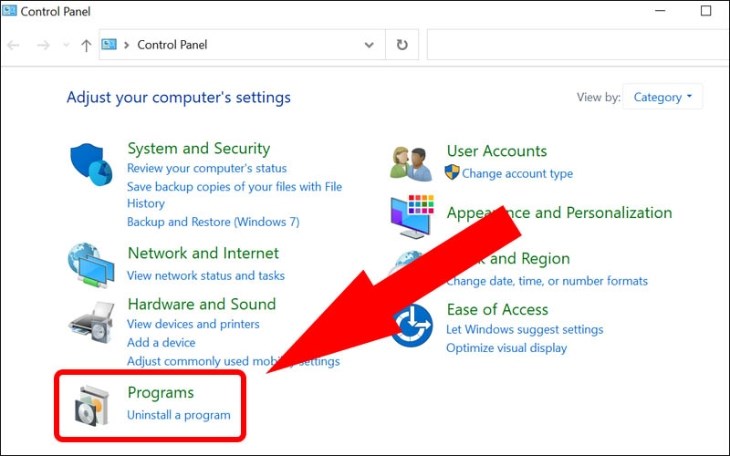
Task: Open Backup and Restore (Windows 7)
Action: point(213,222)
